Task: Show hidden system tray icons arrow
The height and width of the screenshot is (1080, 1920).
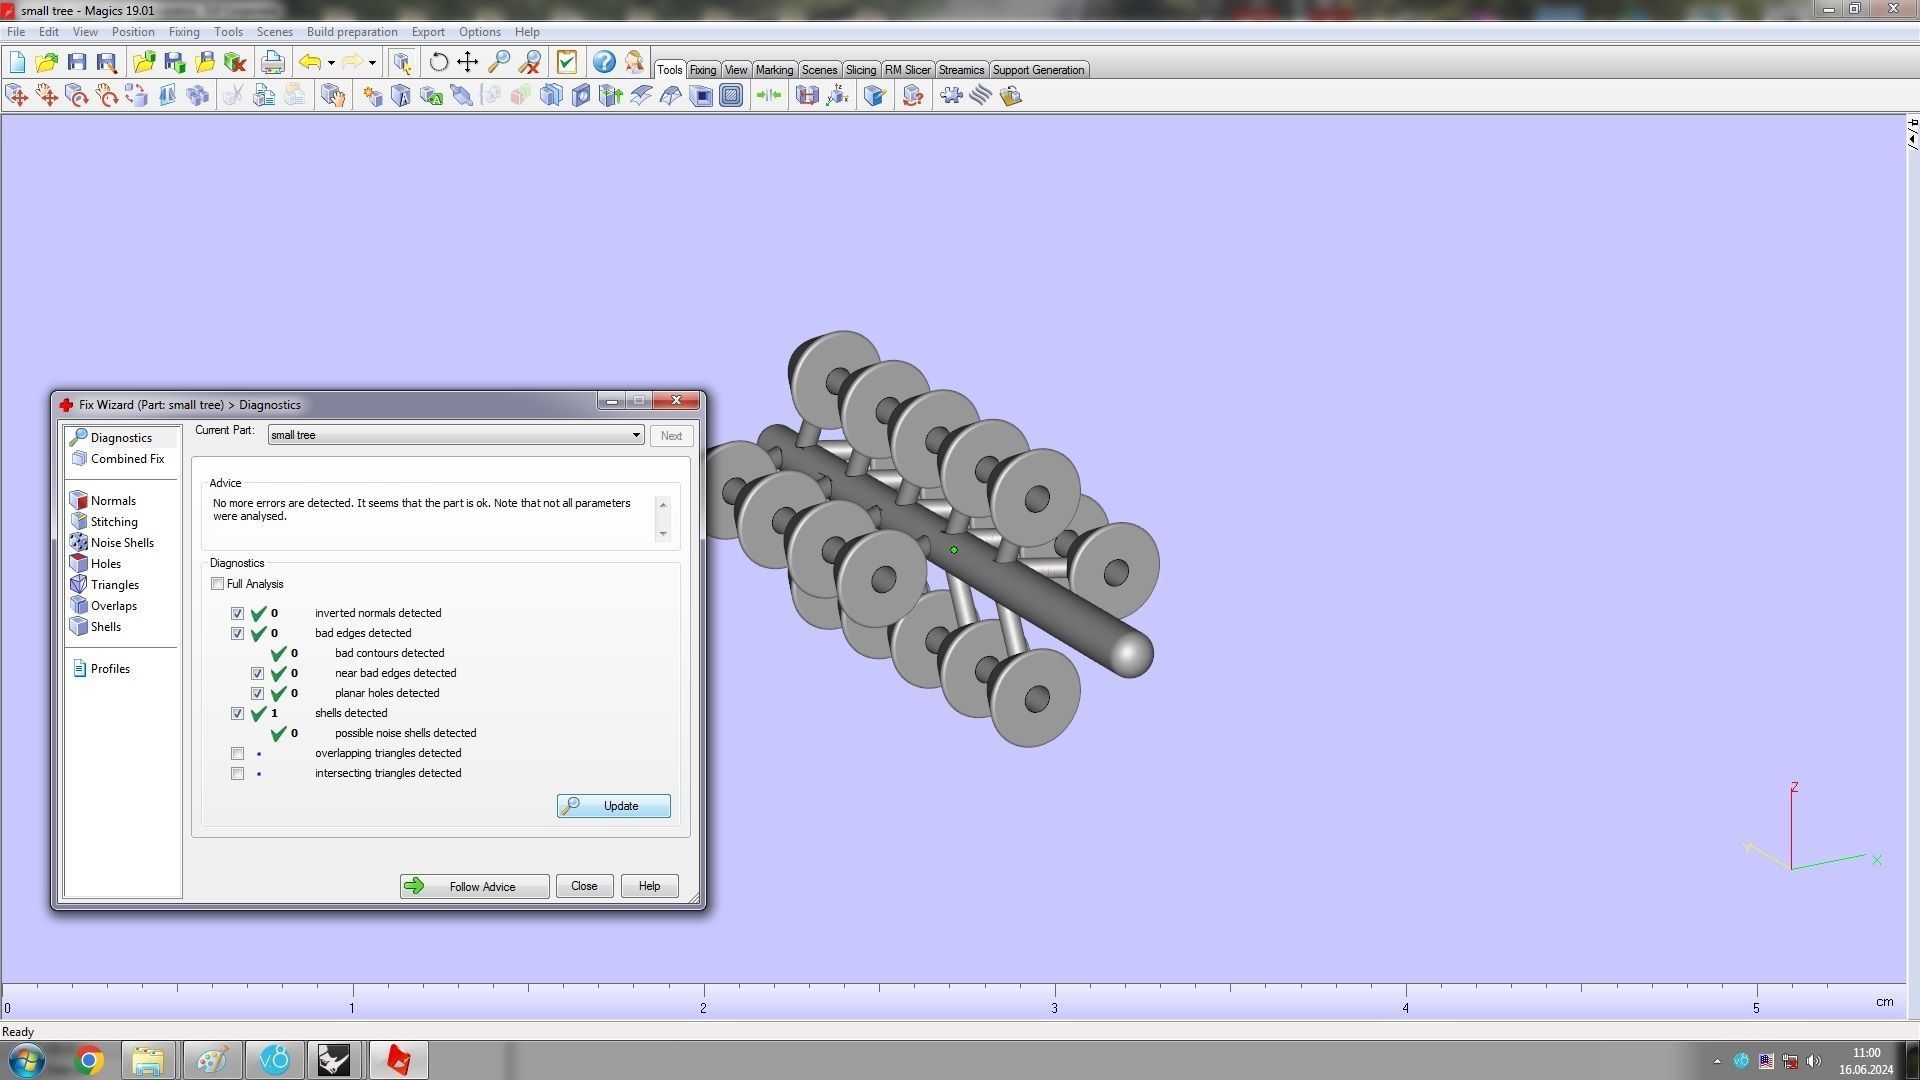Action: tap(1717, 1061)
